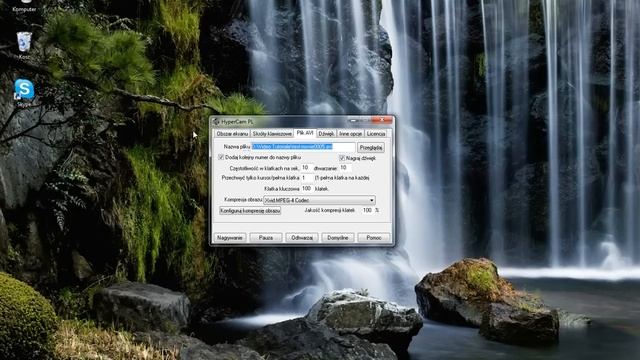Click the HyperCam title bar icon
The image size is (640, 360).
coord(216,122)
